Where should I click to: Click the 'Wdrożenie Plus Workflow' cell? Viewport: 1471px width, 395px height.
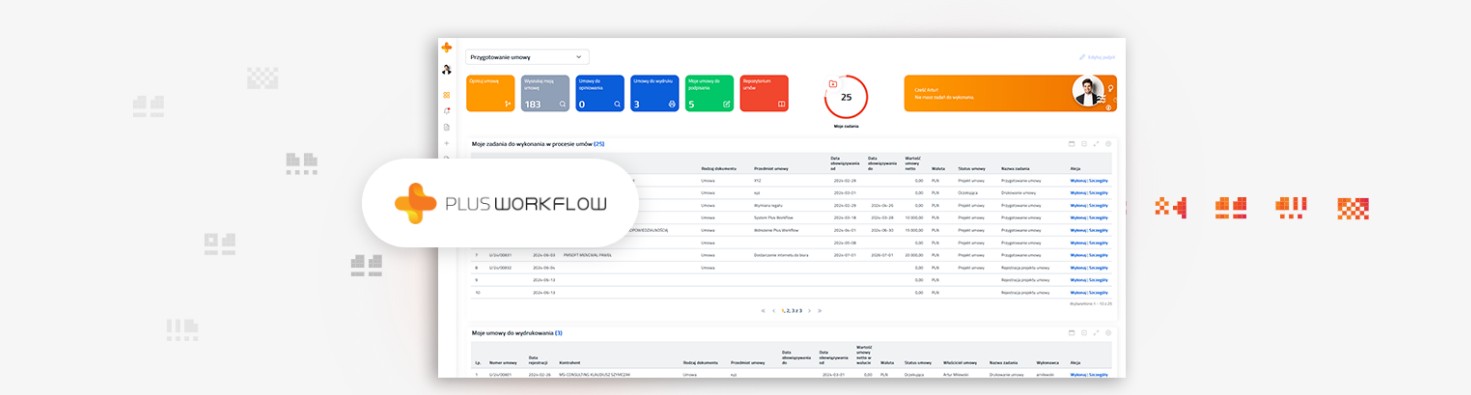coord(776,230)
